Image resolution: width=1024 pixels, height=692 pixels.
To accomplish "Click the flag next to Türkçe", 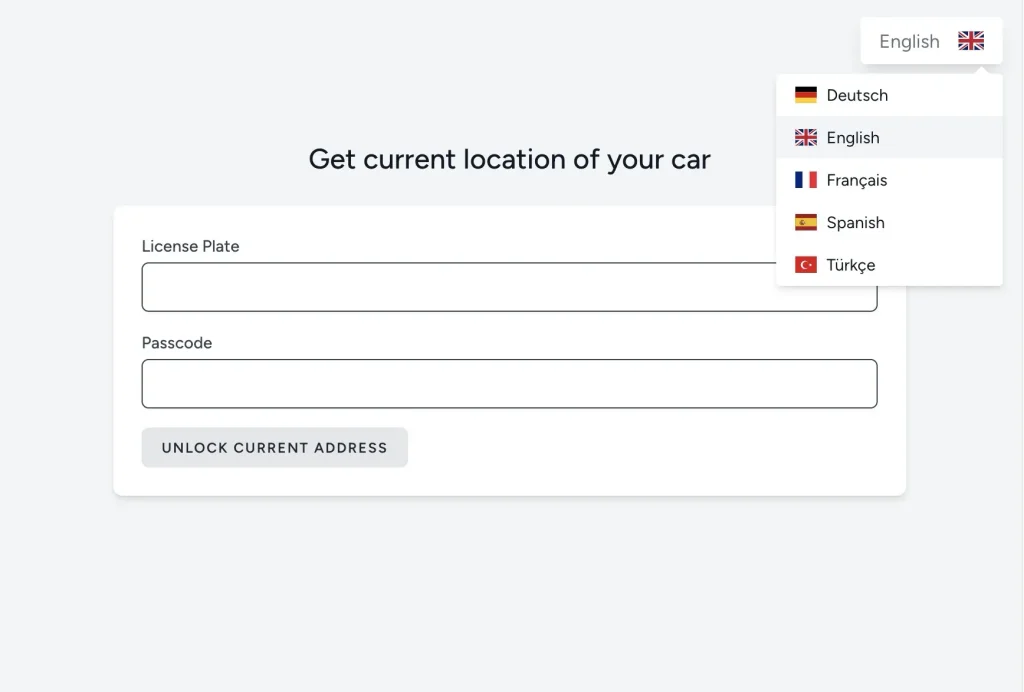I will point(805,264).
